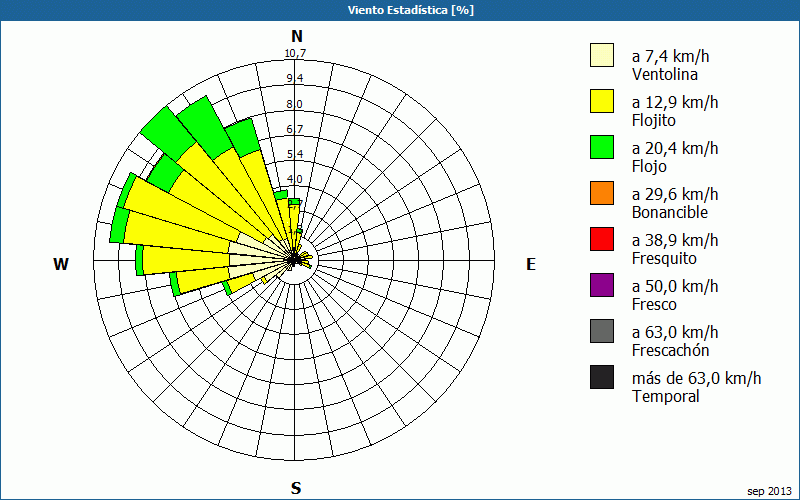This screenshot has height=500, width=800.
Task: Click the 'más de 63,0 km/h' legend text
Action: (696, 378)
